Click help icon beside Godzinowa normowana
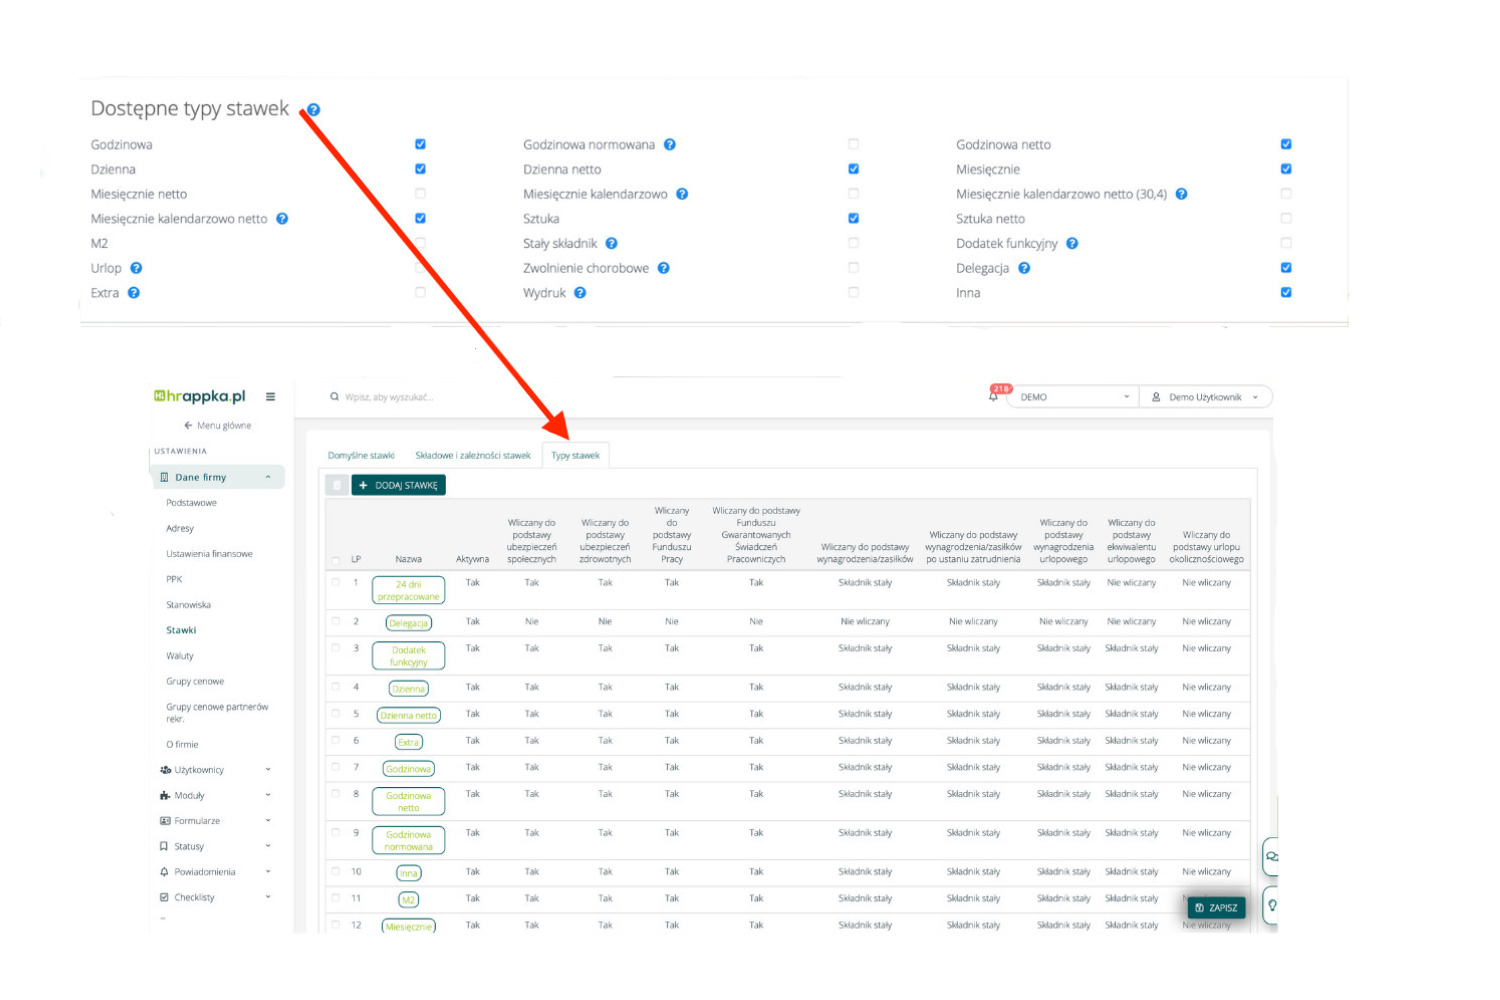This screenshot has height=1000, width=1500. 670,145
